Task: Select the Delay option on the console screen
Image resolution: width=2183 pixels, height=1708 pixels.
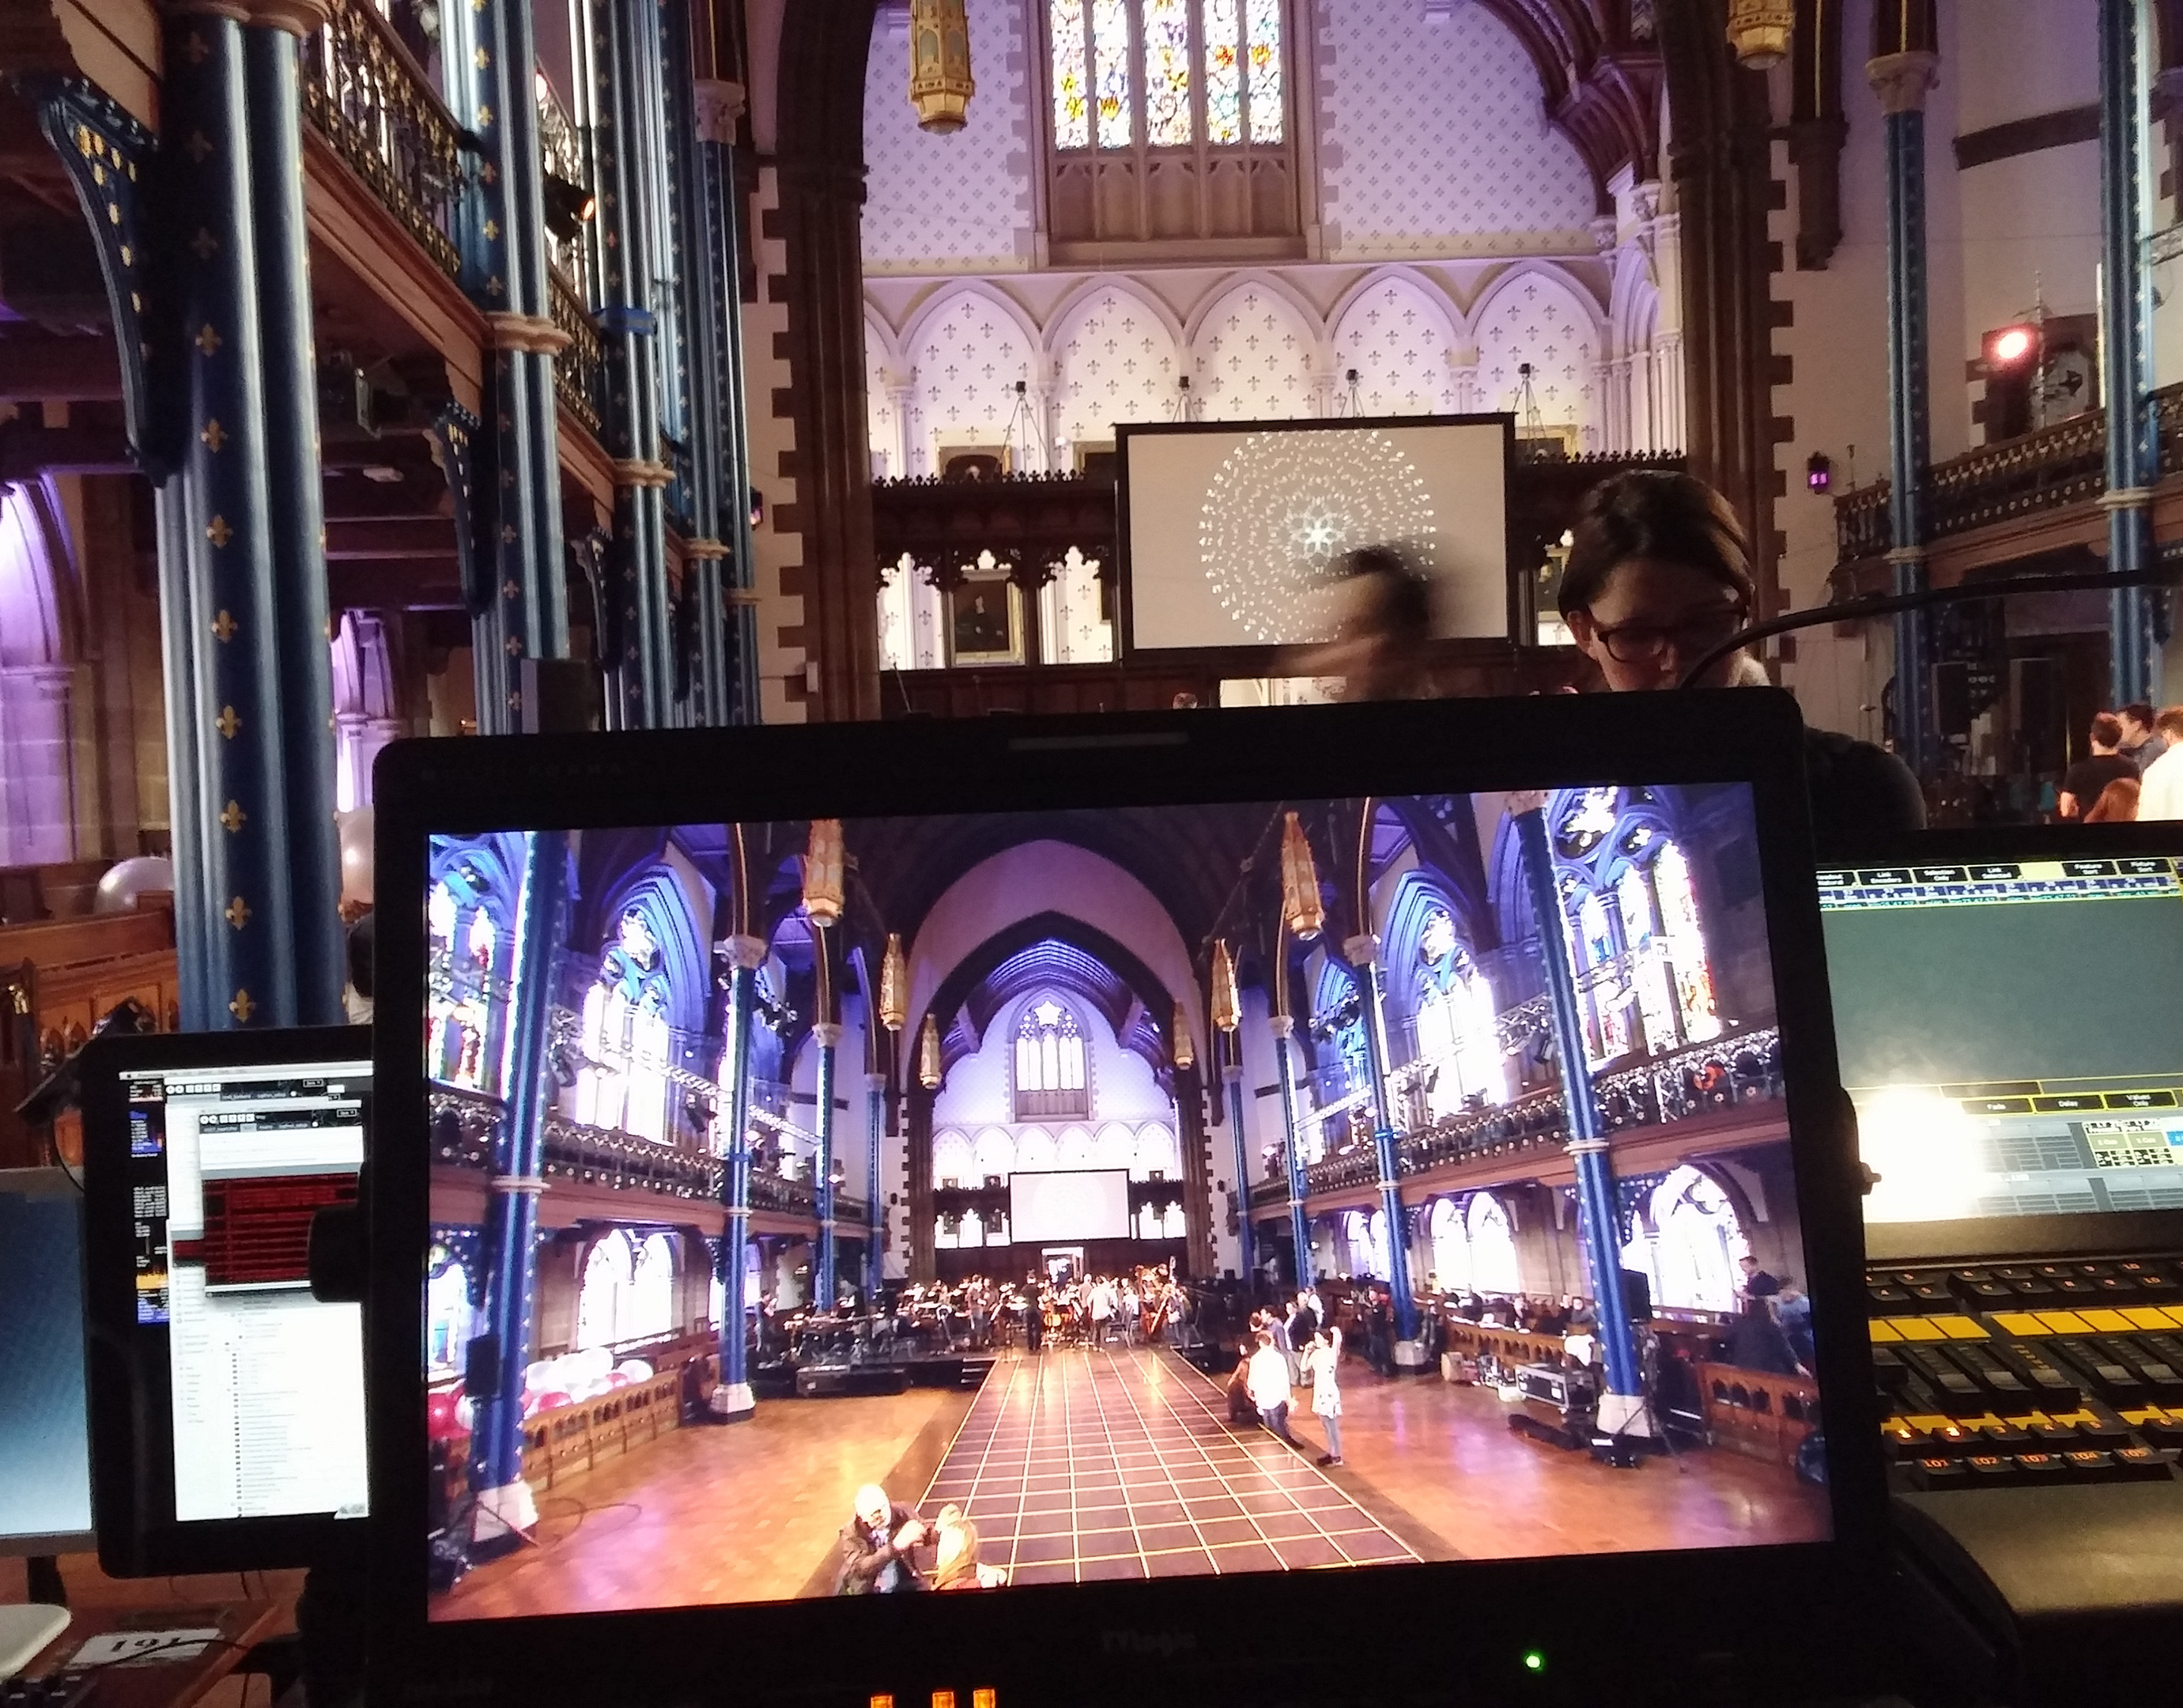Action: tap(2068, 1104)
